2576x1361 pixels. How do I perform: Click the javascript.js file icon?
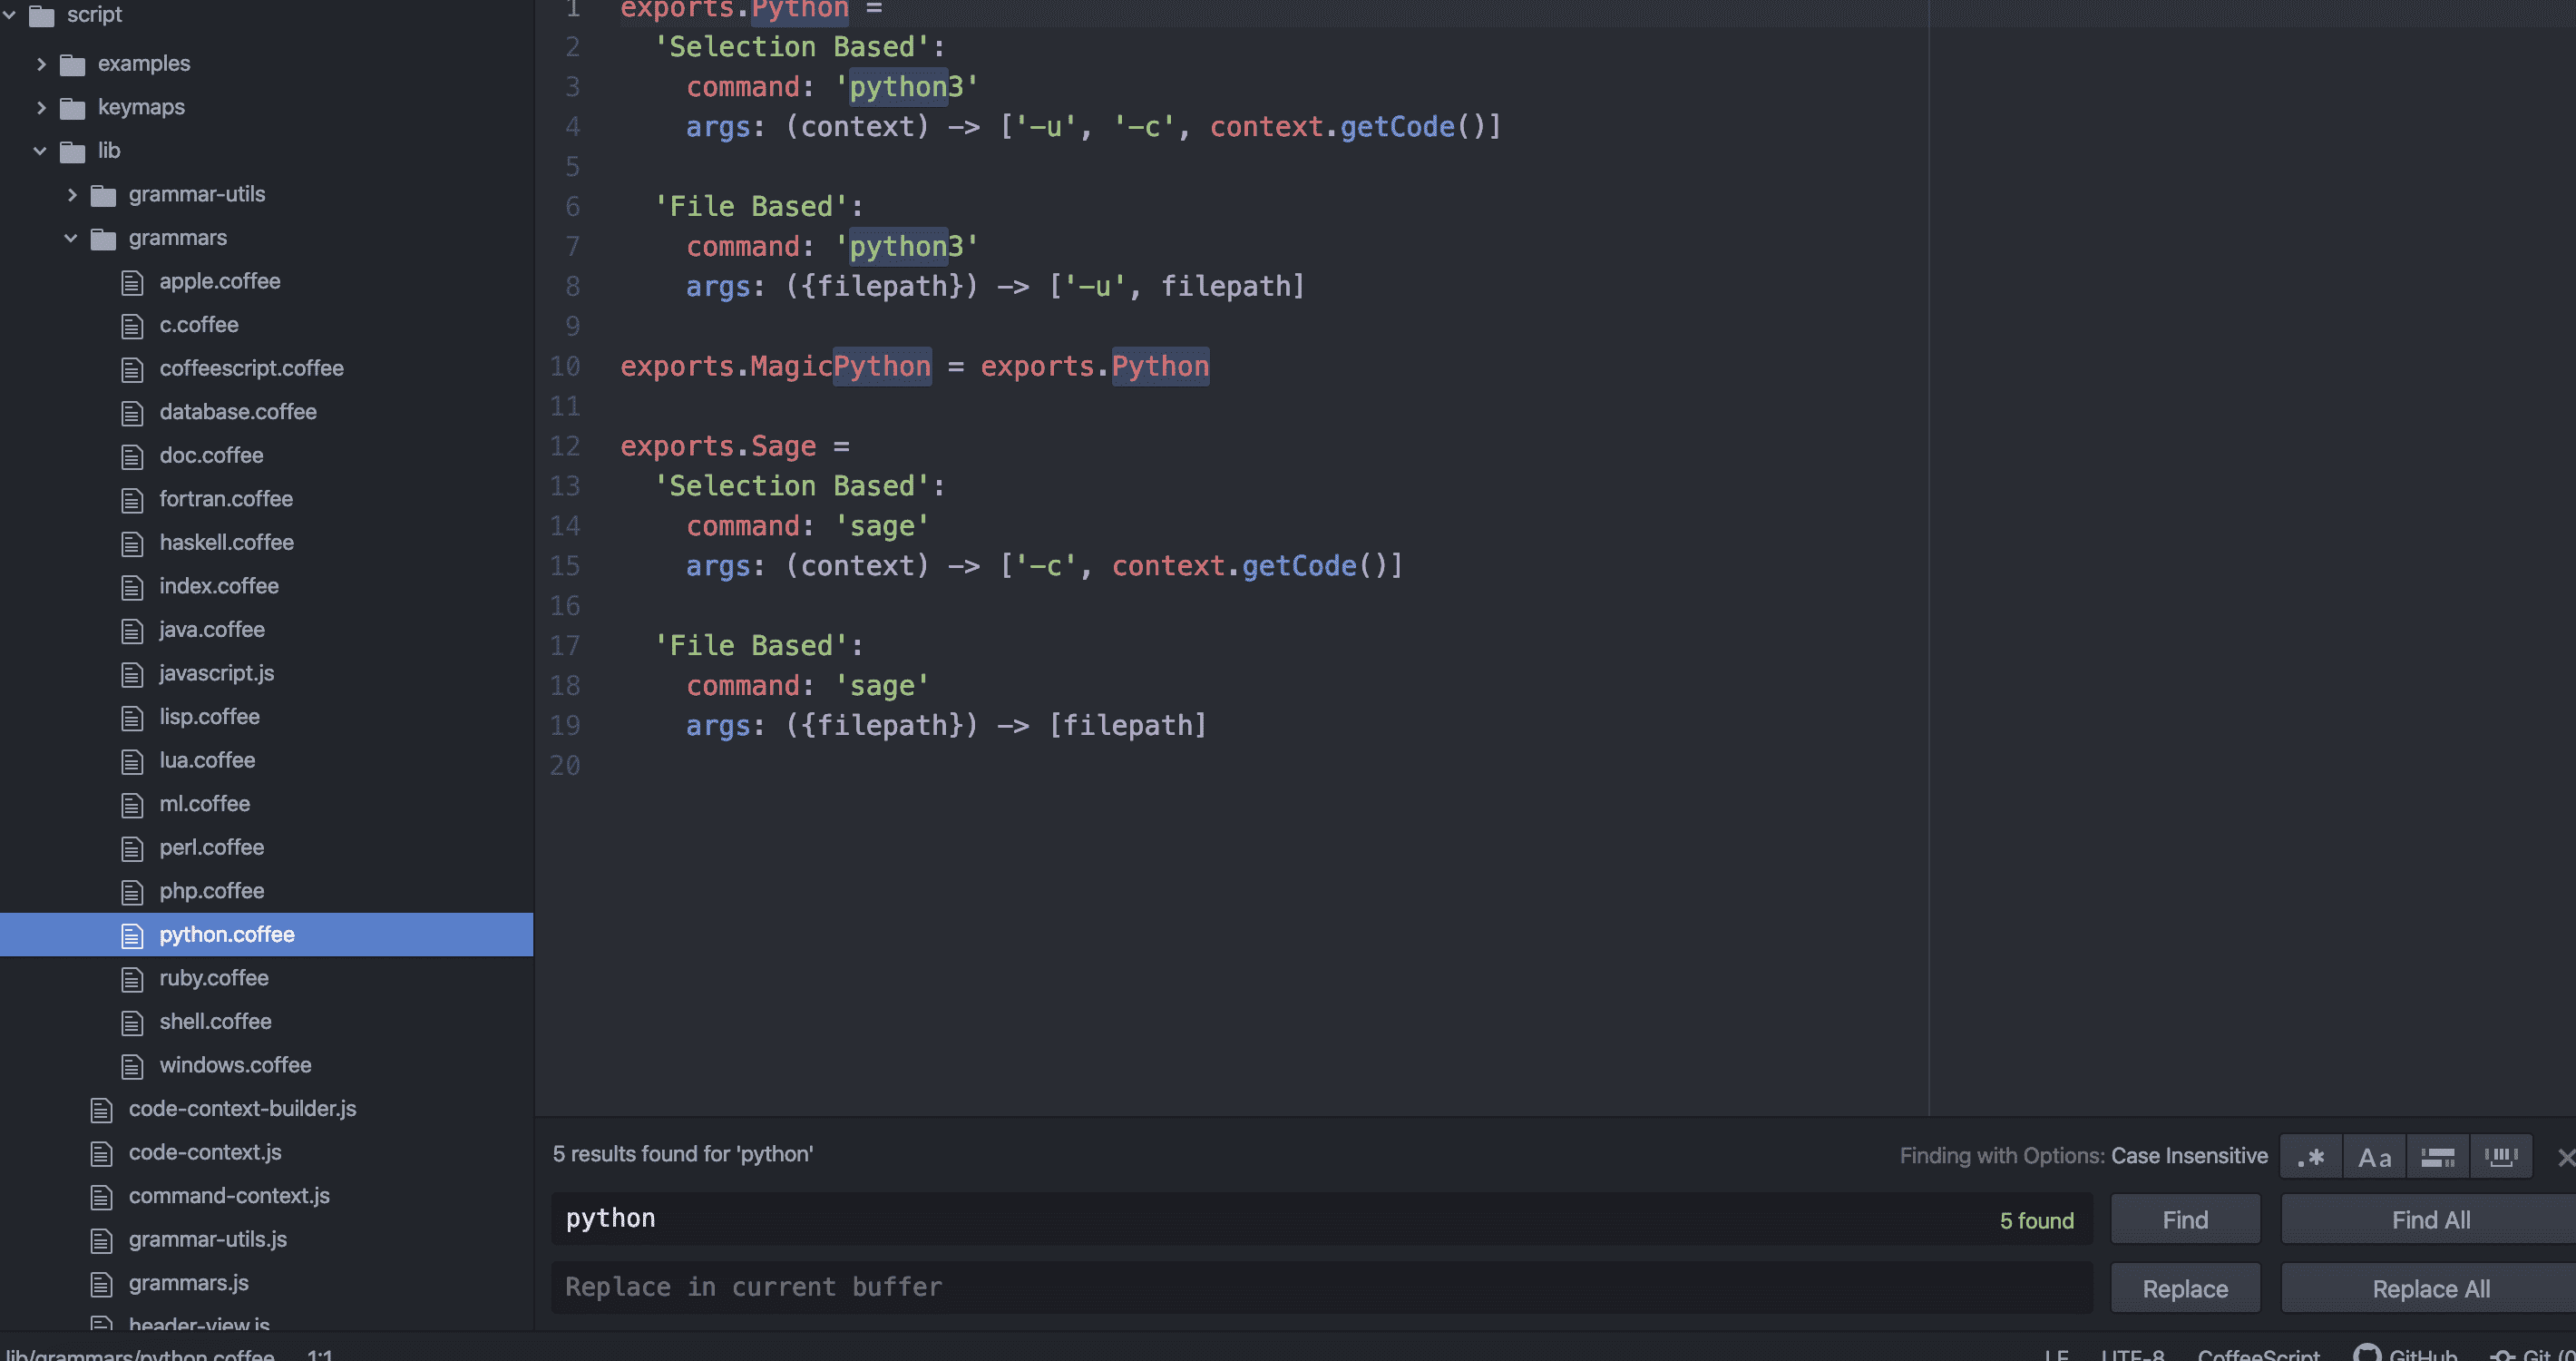point(132,674)
